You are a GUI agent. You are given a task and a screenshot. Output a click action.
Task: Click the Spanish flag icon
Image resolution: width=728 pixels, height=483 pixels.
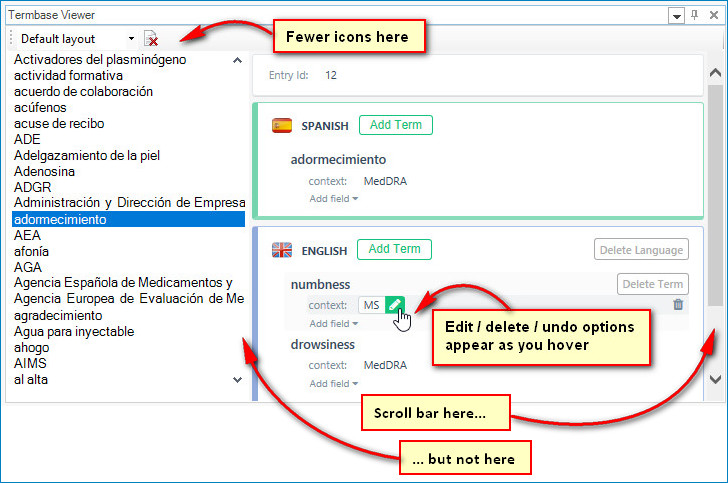coord(282,126)
